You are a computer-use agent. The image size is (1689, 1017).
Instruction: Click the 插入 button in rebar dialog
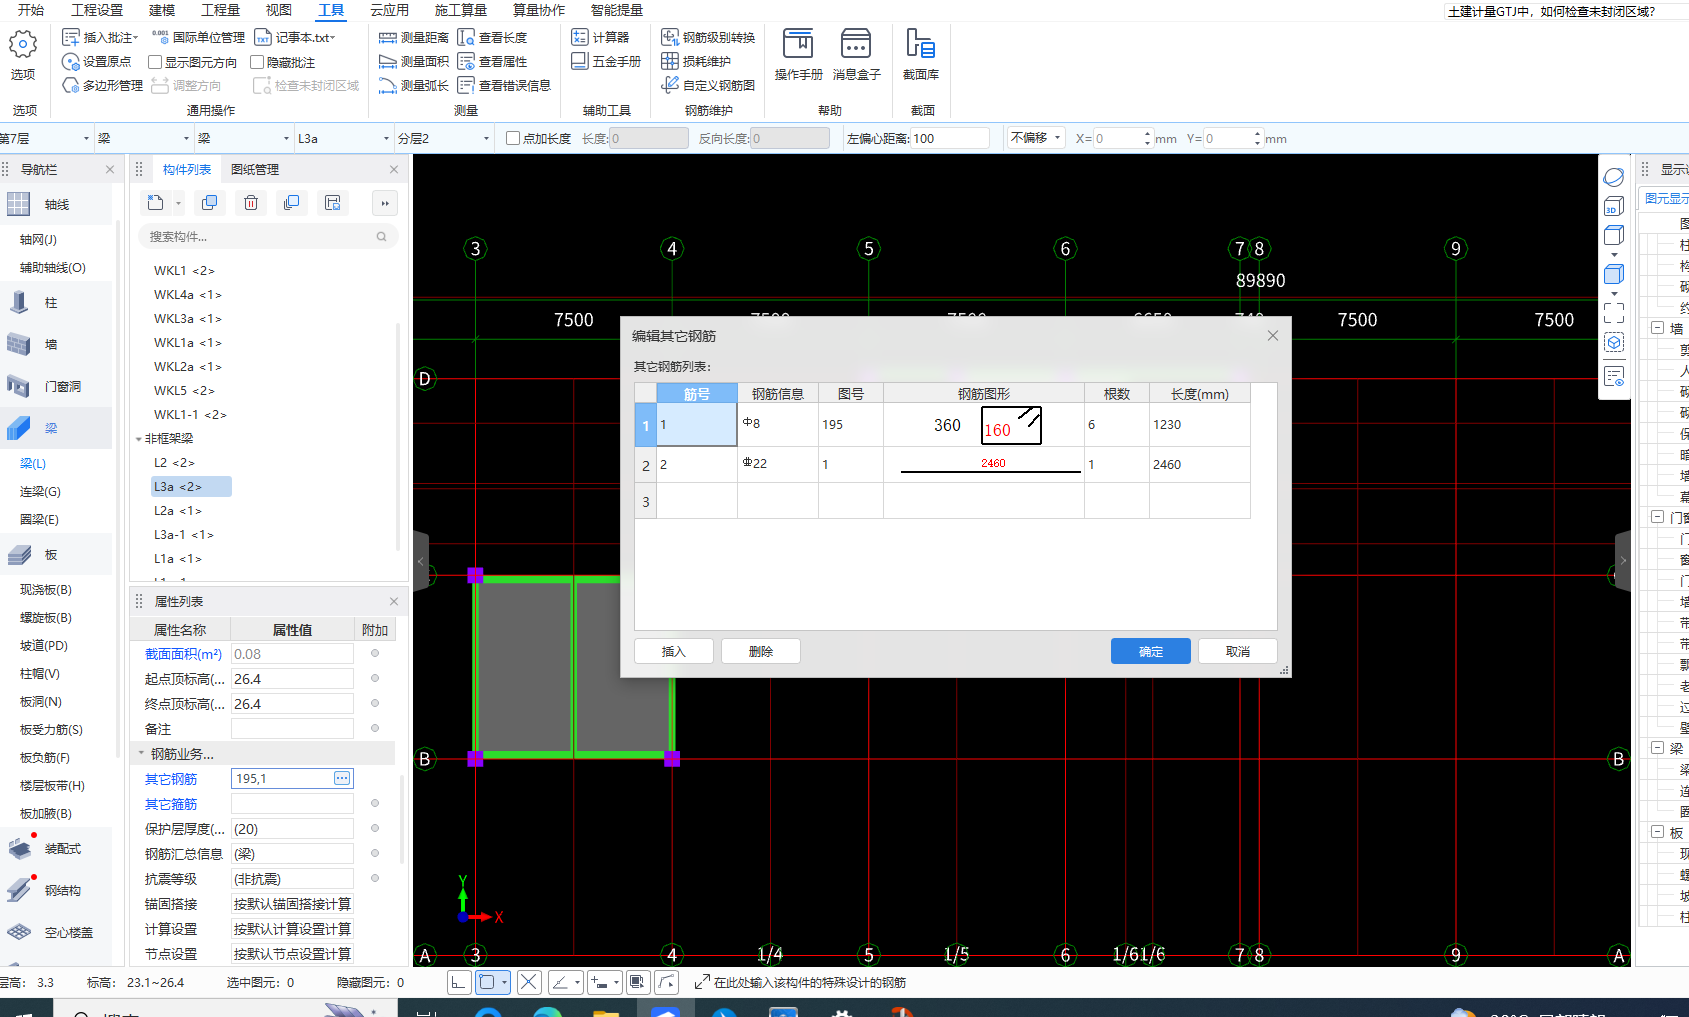(674, 651)
